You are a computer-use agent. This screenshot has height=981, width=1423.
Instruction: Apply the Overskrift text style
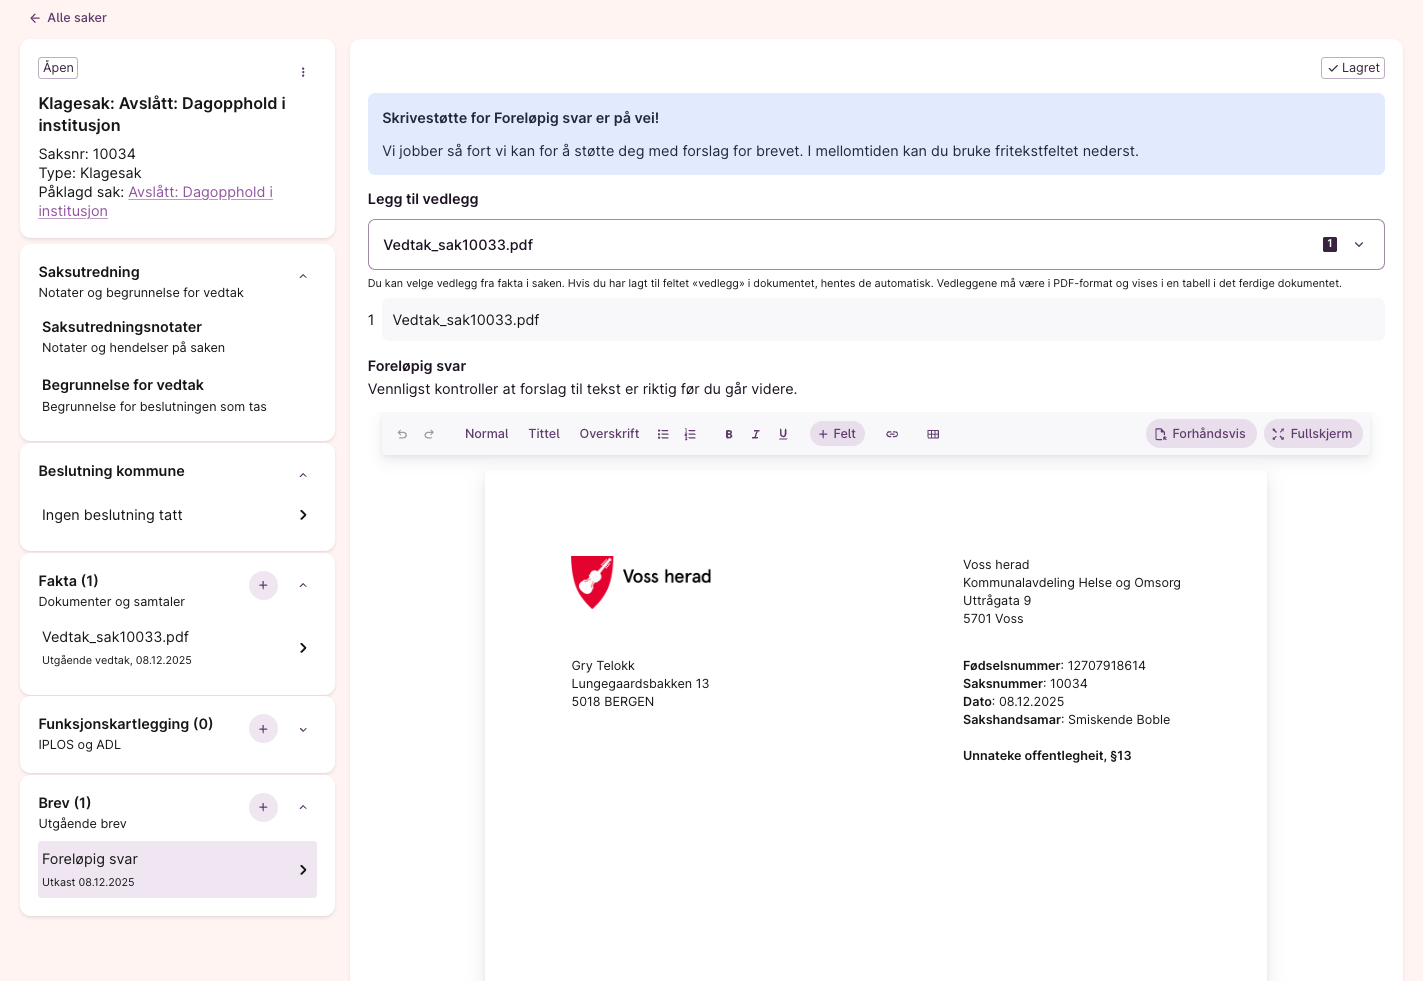[x=609, y=434]
